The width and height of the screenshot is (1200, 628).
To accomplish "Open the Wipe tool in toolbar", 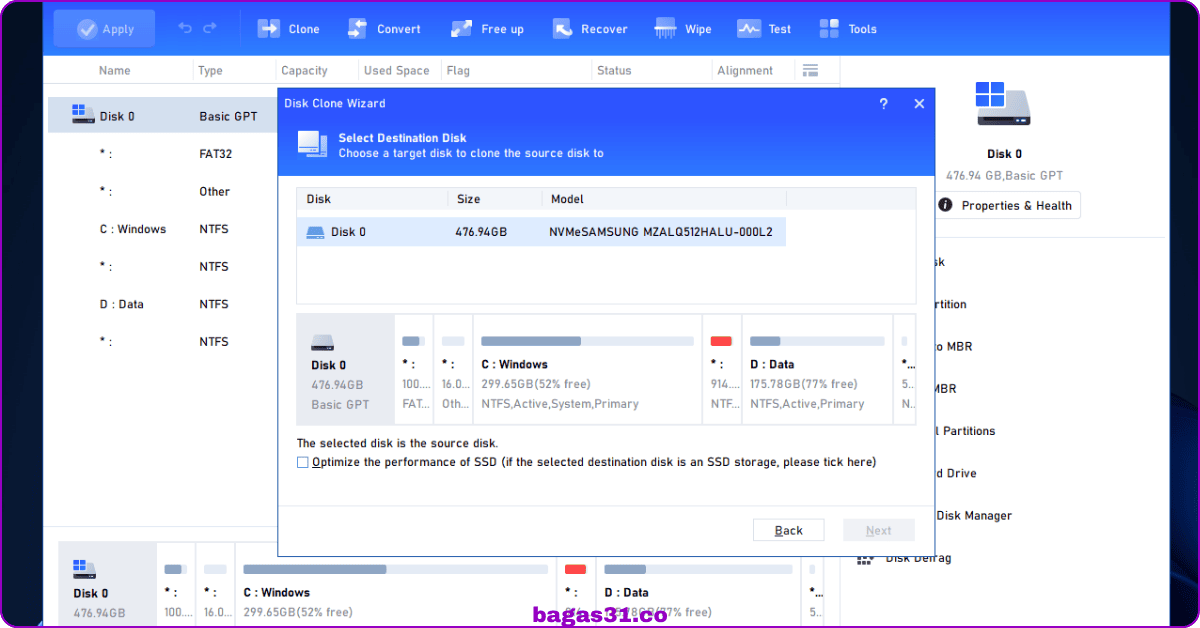I will point(683,29).
